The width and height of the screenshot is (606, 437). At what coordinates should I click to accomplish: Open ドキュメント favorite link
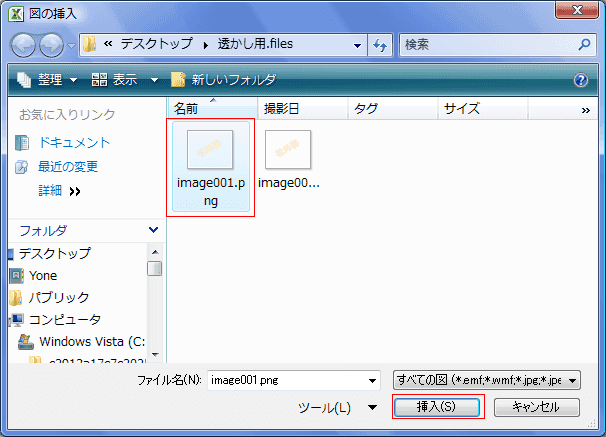pyautogui.click(x=74, y=143)
